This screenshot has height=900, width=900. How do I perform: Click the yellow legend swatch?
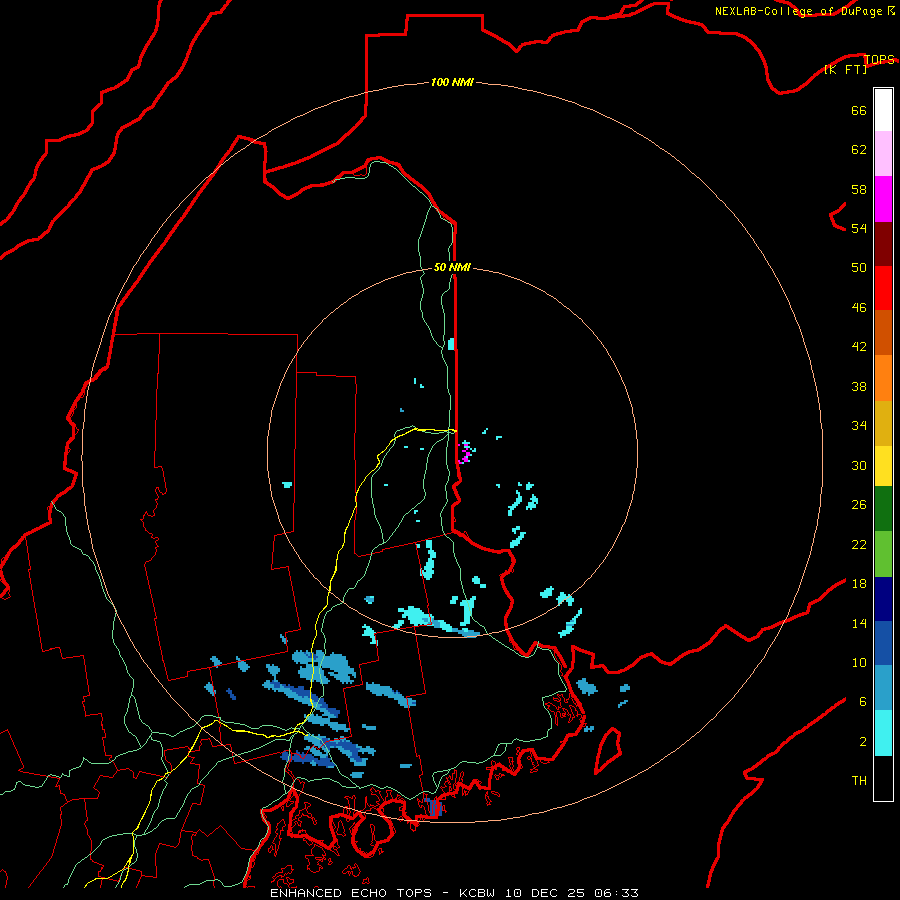(883, 466)
